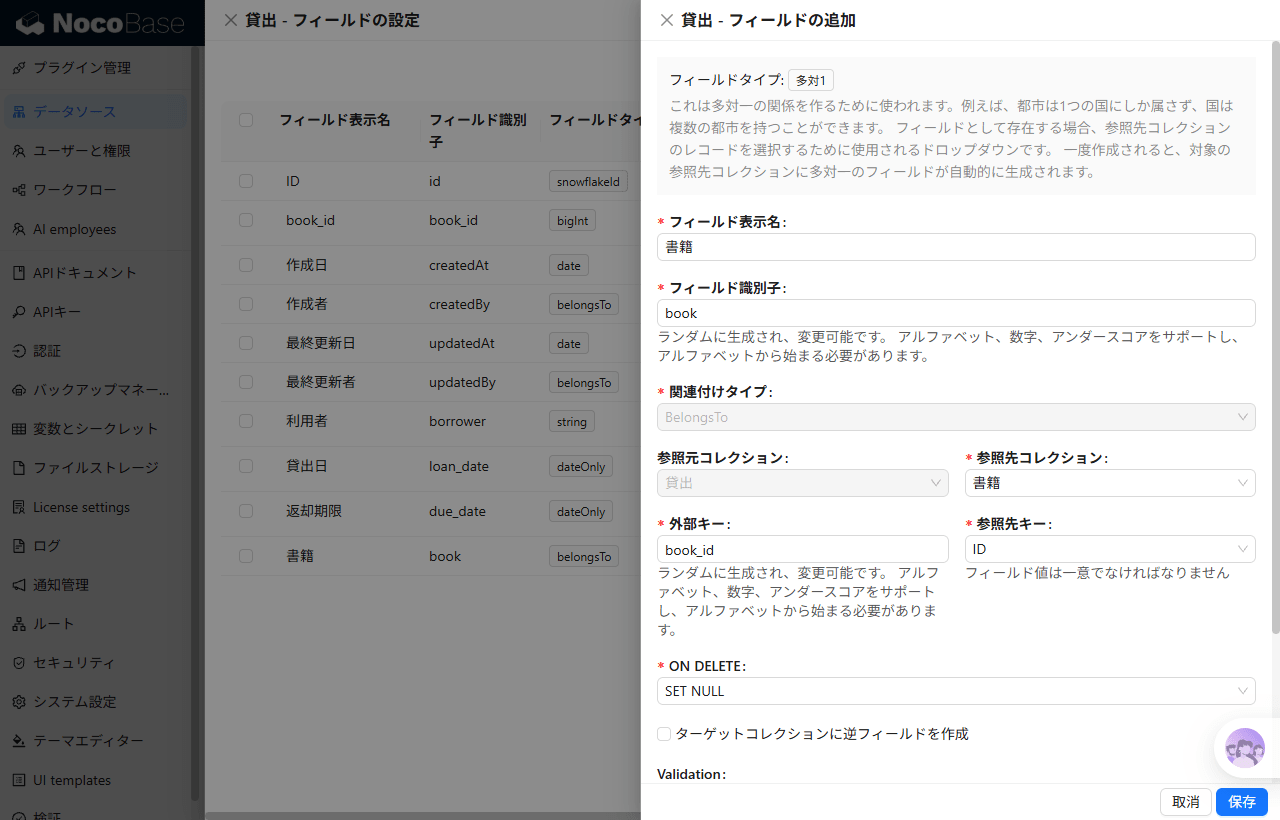Click the ユーザーと権限 icon in sidebar
The height and width of the screenshot is (820, 1280).
(19, 151)
